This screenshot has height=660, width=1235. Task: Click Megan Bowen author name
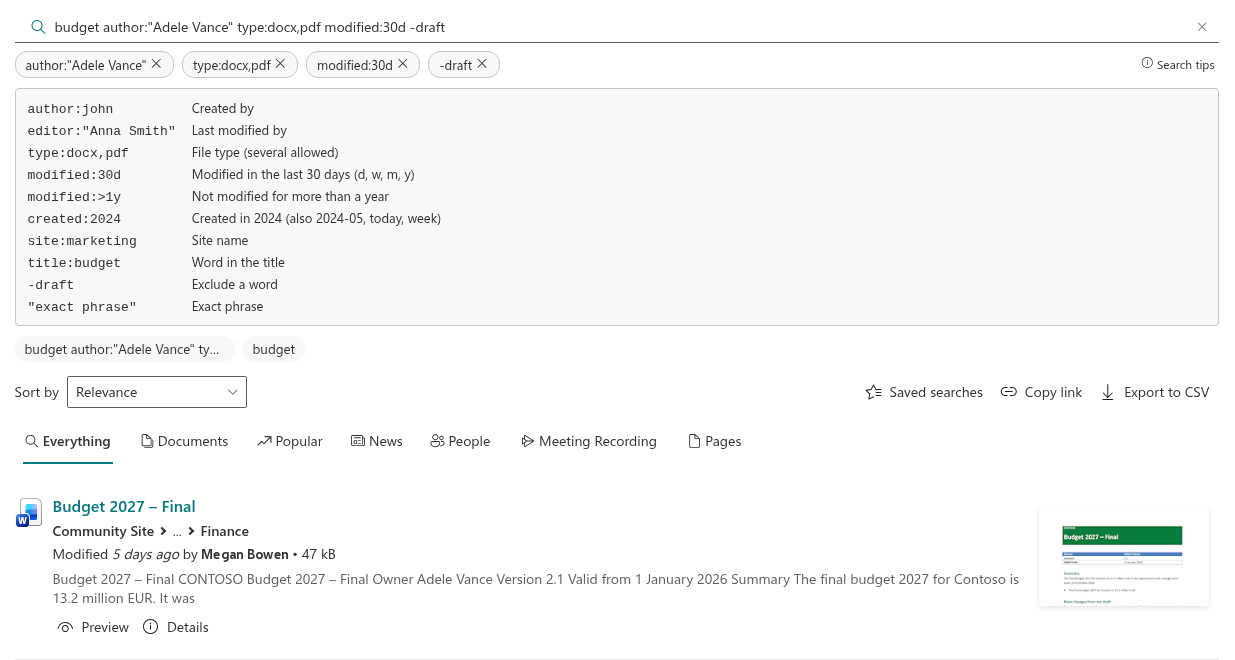[x=245, y=554]
